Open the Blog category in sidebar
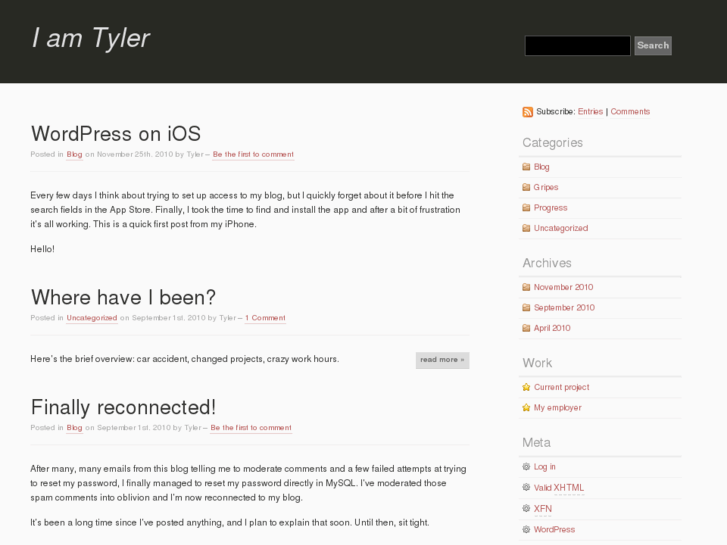 (542, 167)
